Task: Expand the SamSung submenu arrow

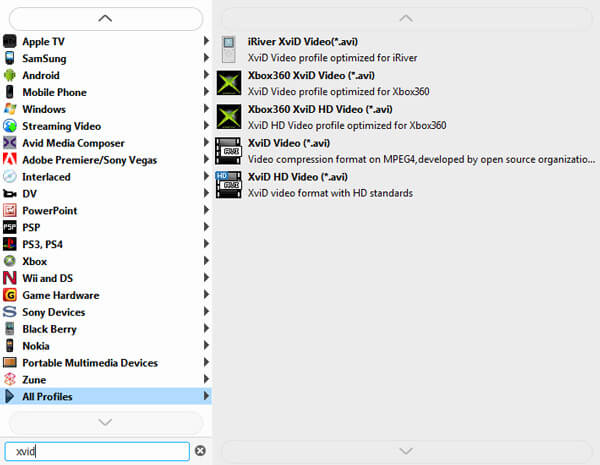Action: coord(206,58)
